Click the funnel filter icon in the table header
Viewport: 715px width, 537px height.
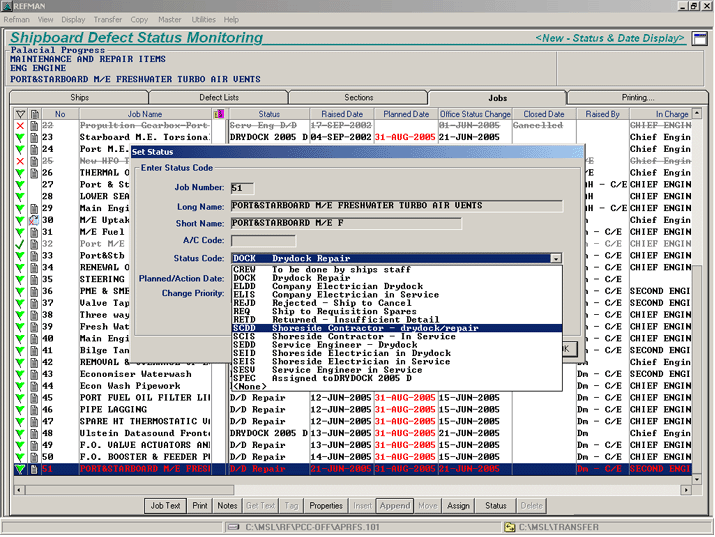tap(19, 115)
